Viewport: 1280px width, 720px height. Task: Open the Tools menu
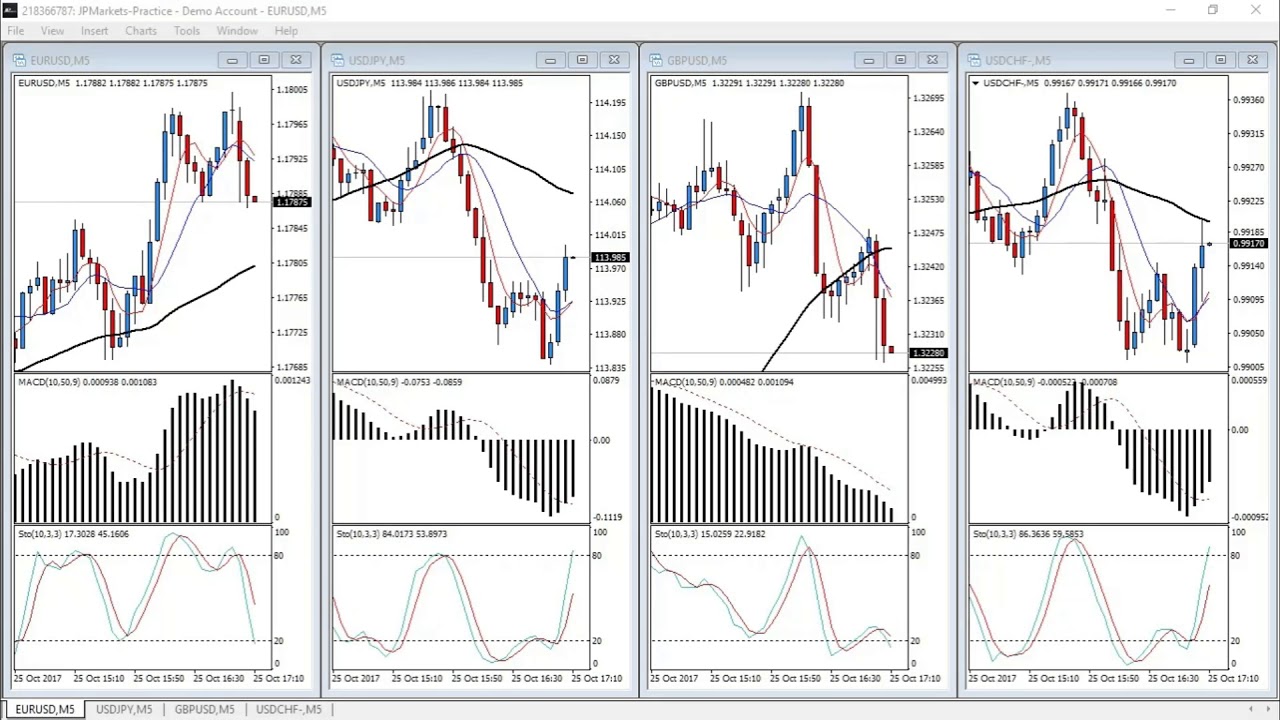(187, 31)
